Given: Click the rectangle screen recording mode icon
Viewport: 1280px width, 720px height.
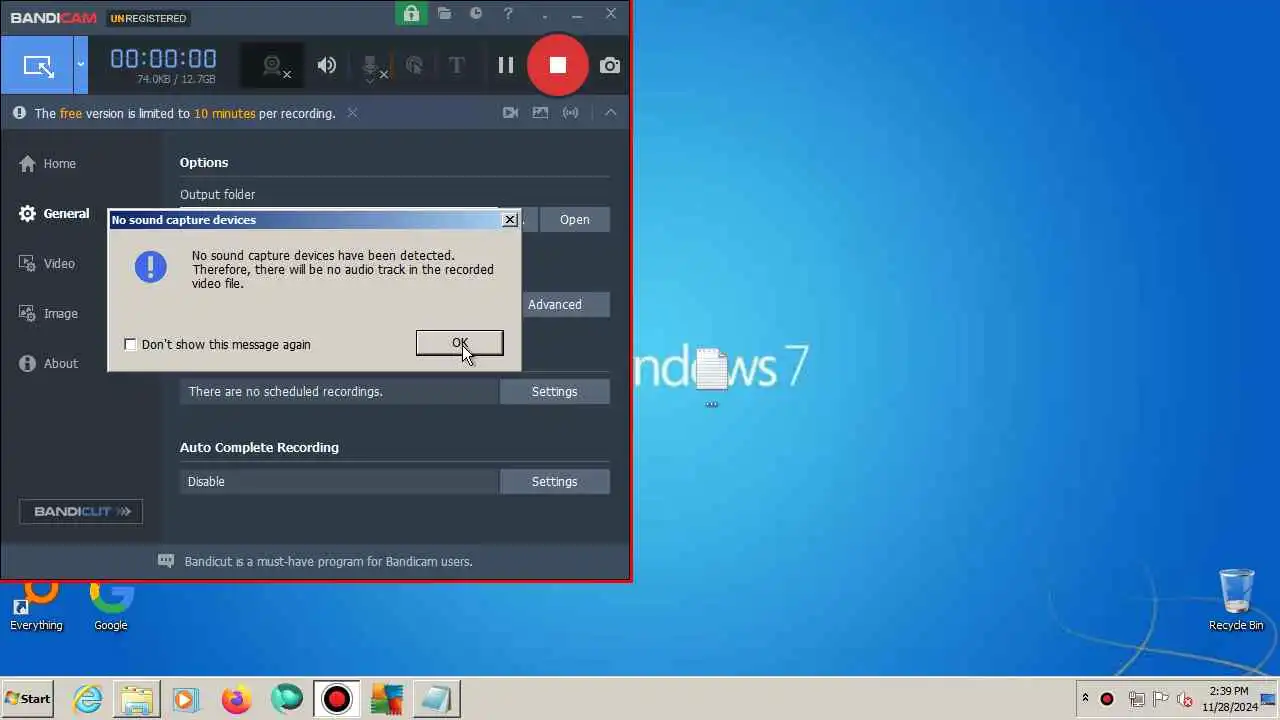Looking at the screenshot, I should 38,66.
